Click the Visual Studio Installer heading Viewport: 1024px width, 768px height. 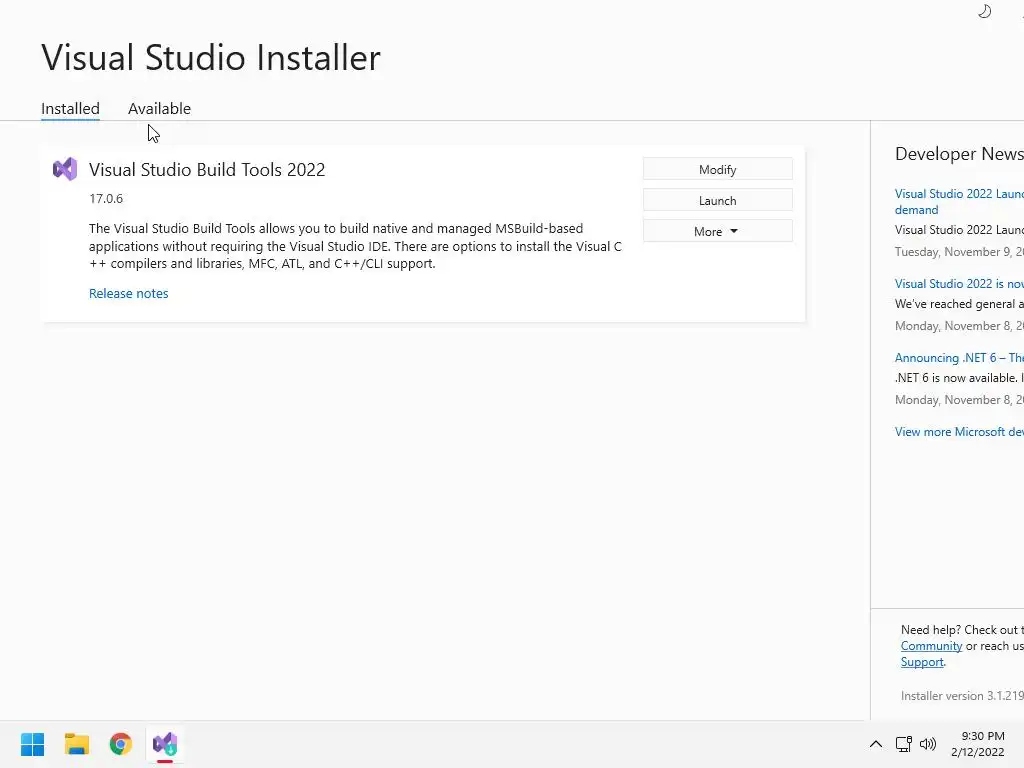coord(211,57)
